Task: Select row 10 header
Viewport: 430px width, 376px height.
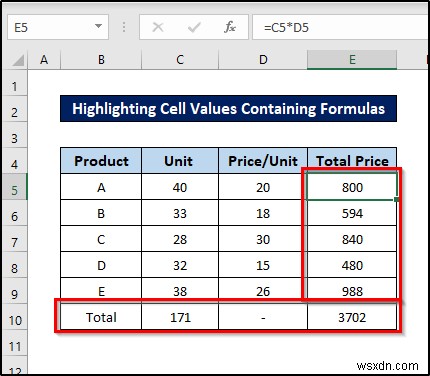Action: pos(15,320)
